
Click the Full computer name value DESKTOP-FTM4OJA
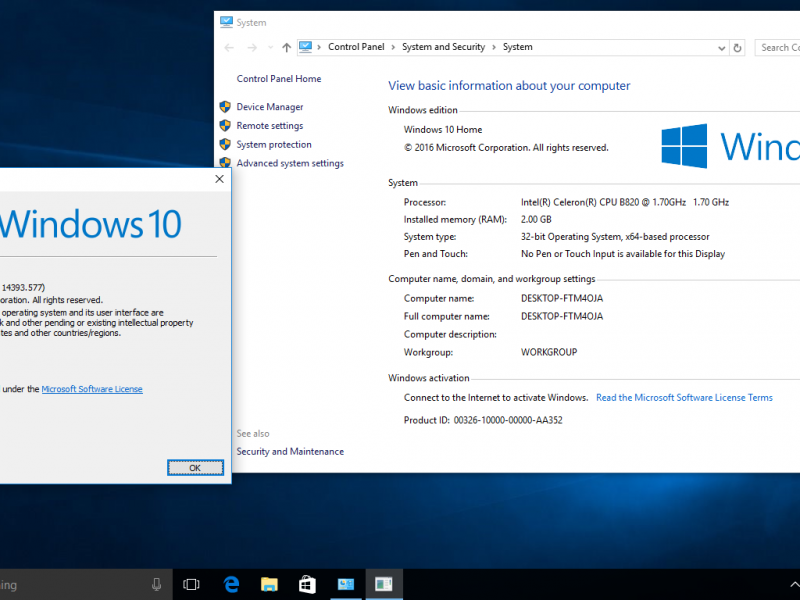click(562, 316)
